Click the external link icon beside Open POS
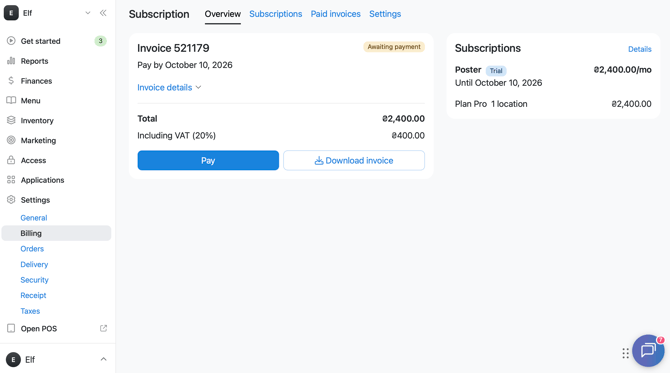This screenshot has height=373, width=670. point(103,328)
